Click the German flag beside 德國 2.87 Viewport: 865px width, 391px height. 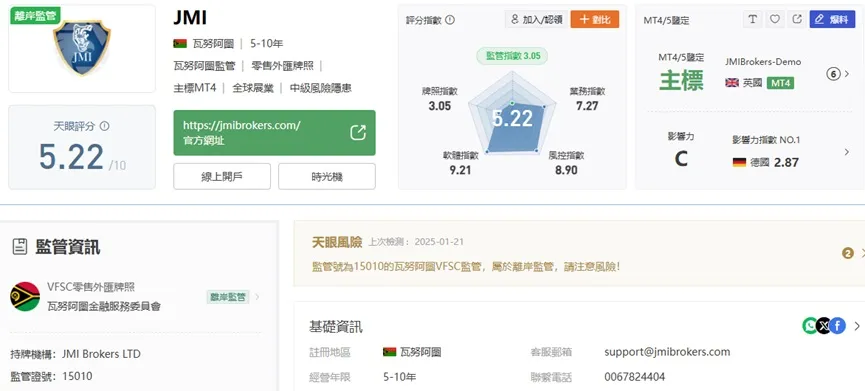739,163
